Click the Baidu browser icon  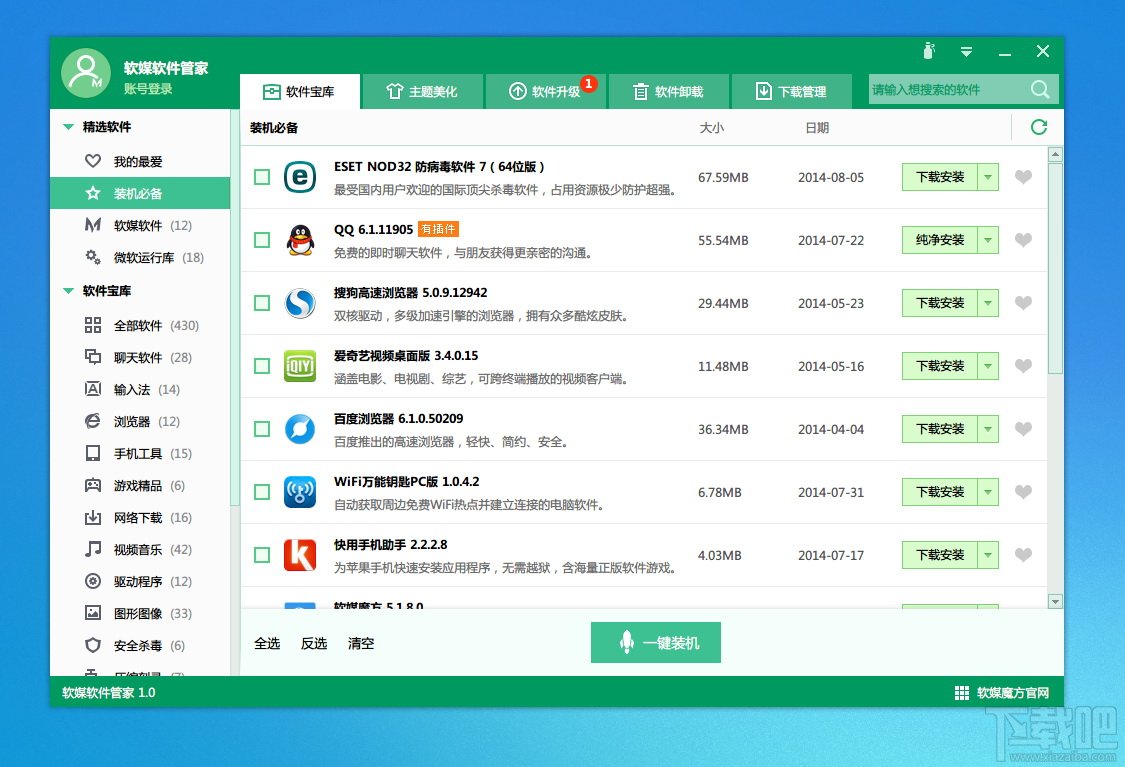click(x=300, y=429)
